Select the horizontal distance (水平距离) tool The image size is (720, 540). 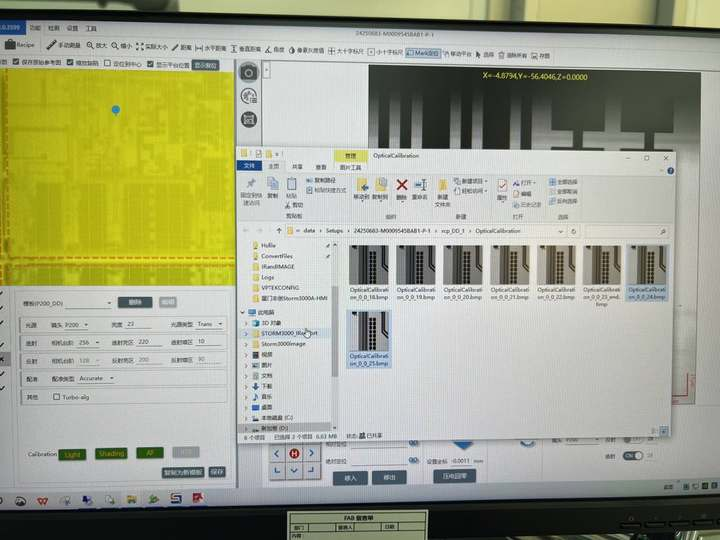pyautogui.click(x=211, y=48)
